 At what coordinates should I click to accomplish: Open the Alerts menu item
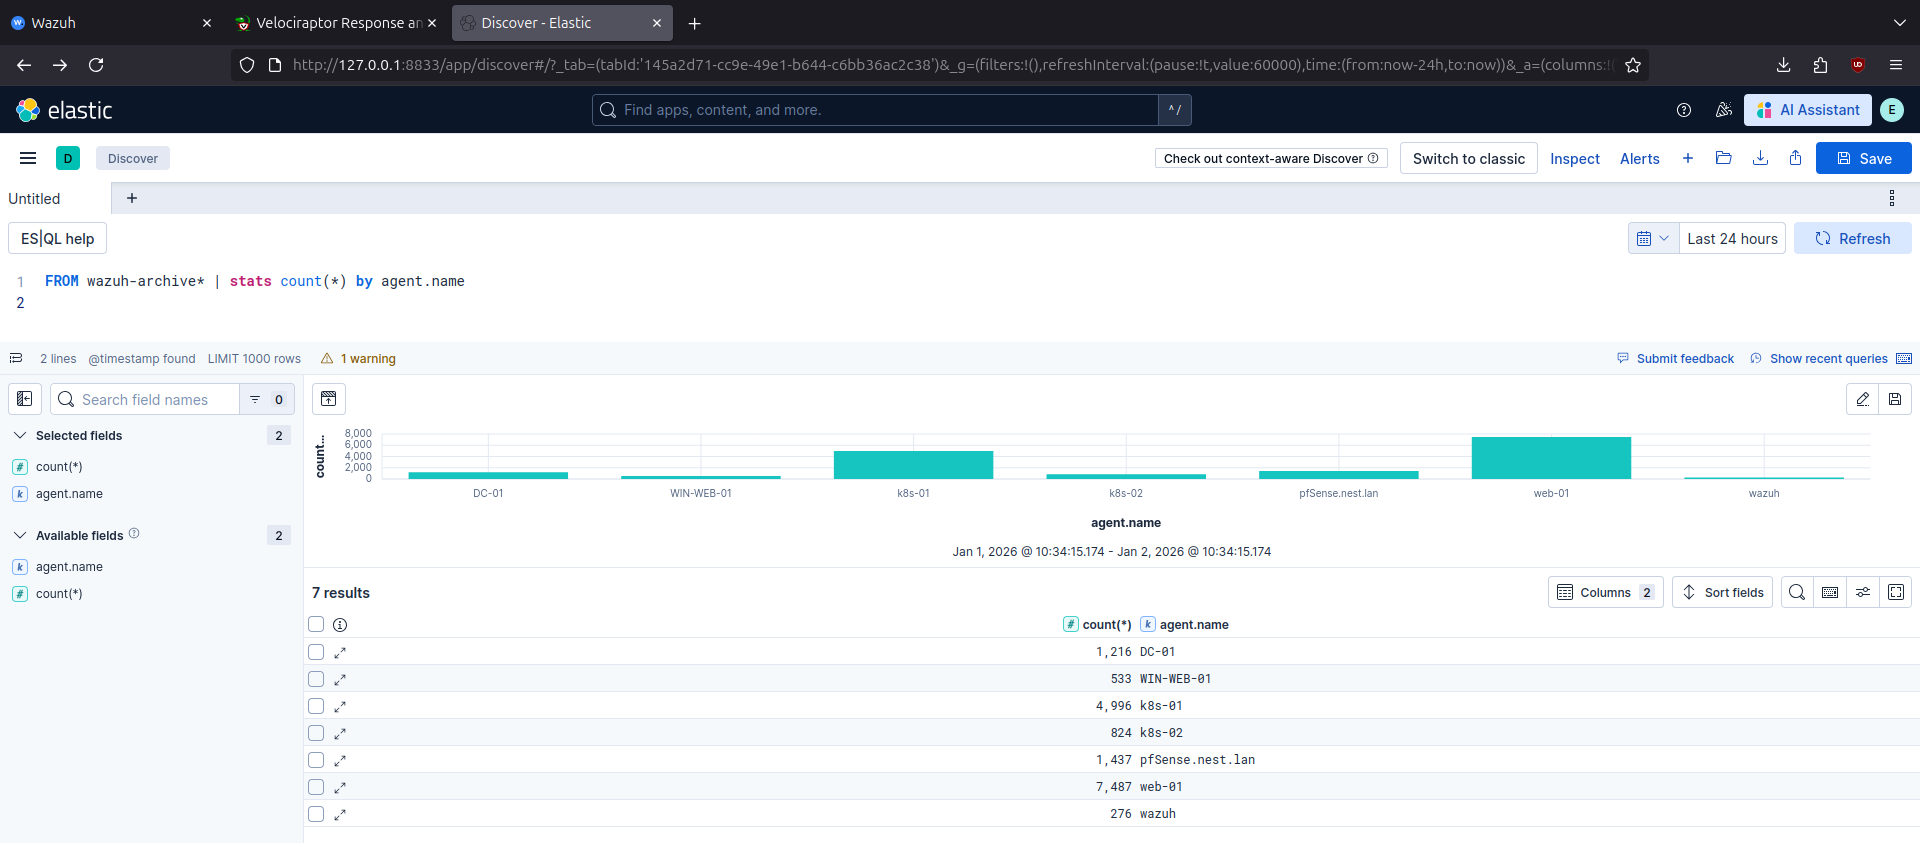point(1640,158)
